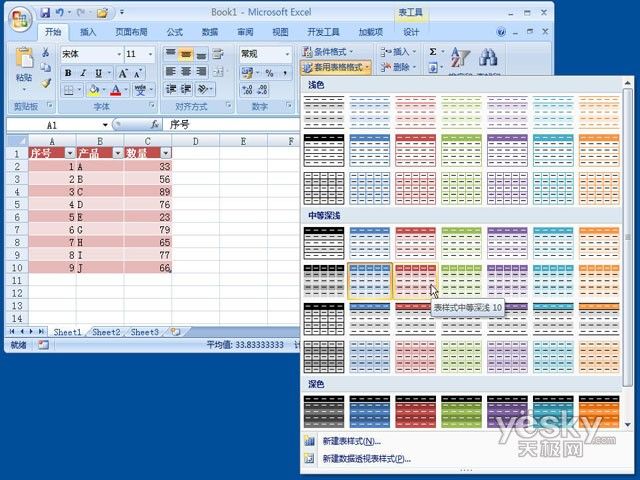The width and height of the screenshot is (640, 480).
Task: Switch to 插入 ribbon tab
Action: coord(88,32)
